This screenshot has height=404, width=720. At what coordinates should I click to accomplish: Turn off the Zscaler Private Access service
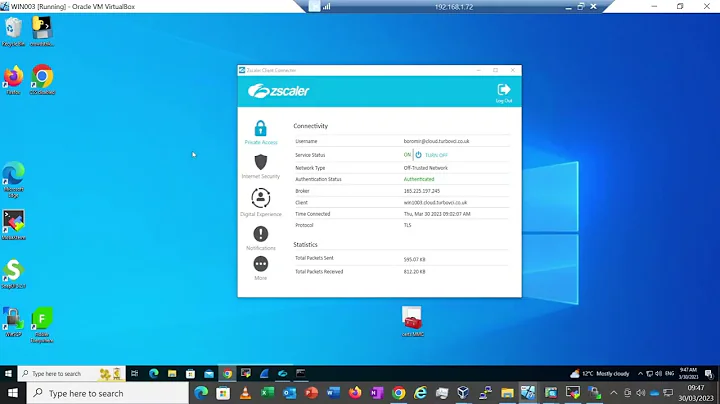[x=432, y=155]
